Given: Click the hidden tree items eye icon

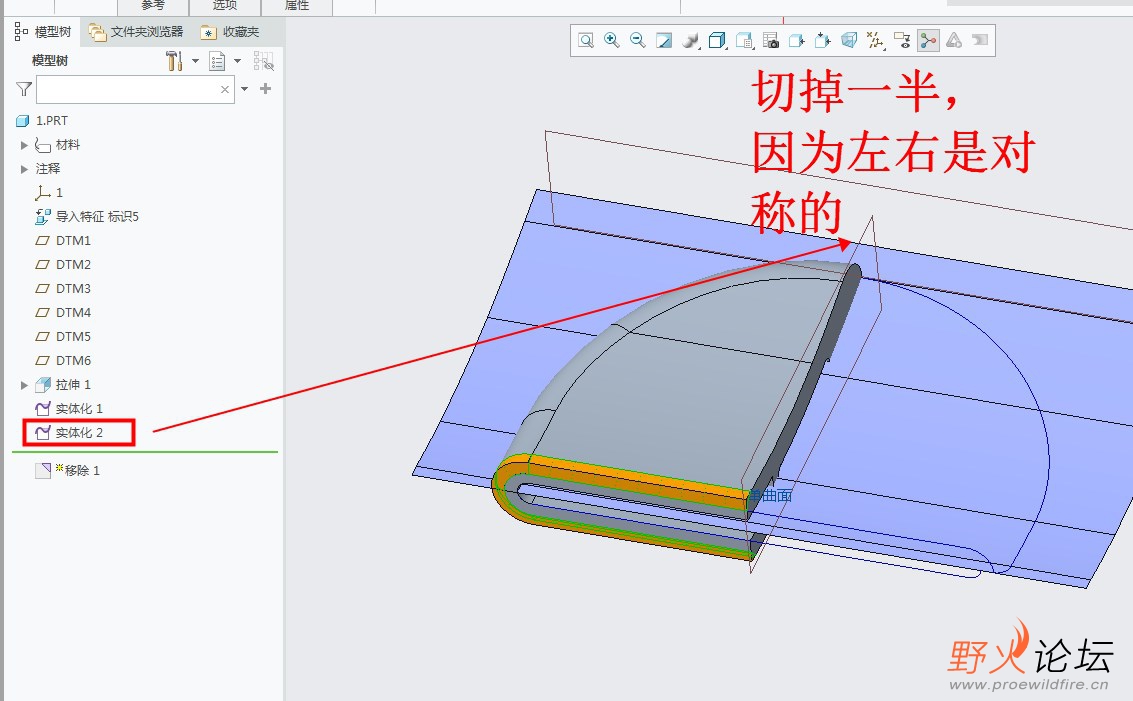Looking at the screenshot, I should click(x=264, y=61).
